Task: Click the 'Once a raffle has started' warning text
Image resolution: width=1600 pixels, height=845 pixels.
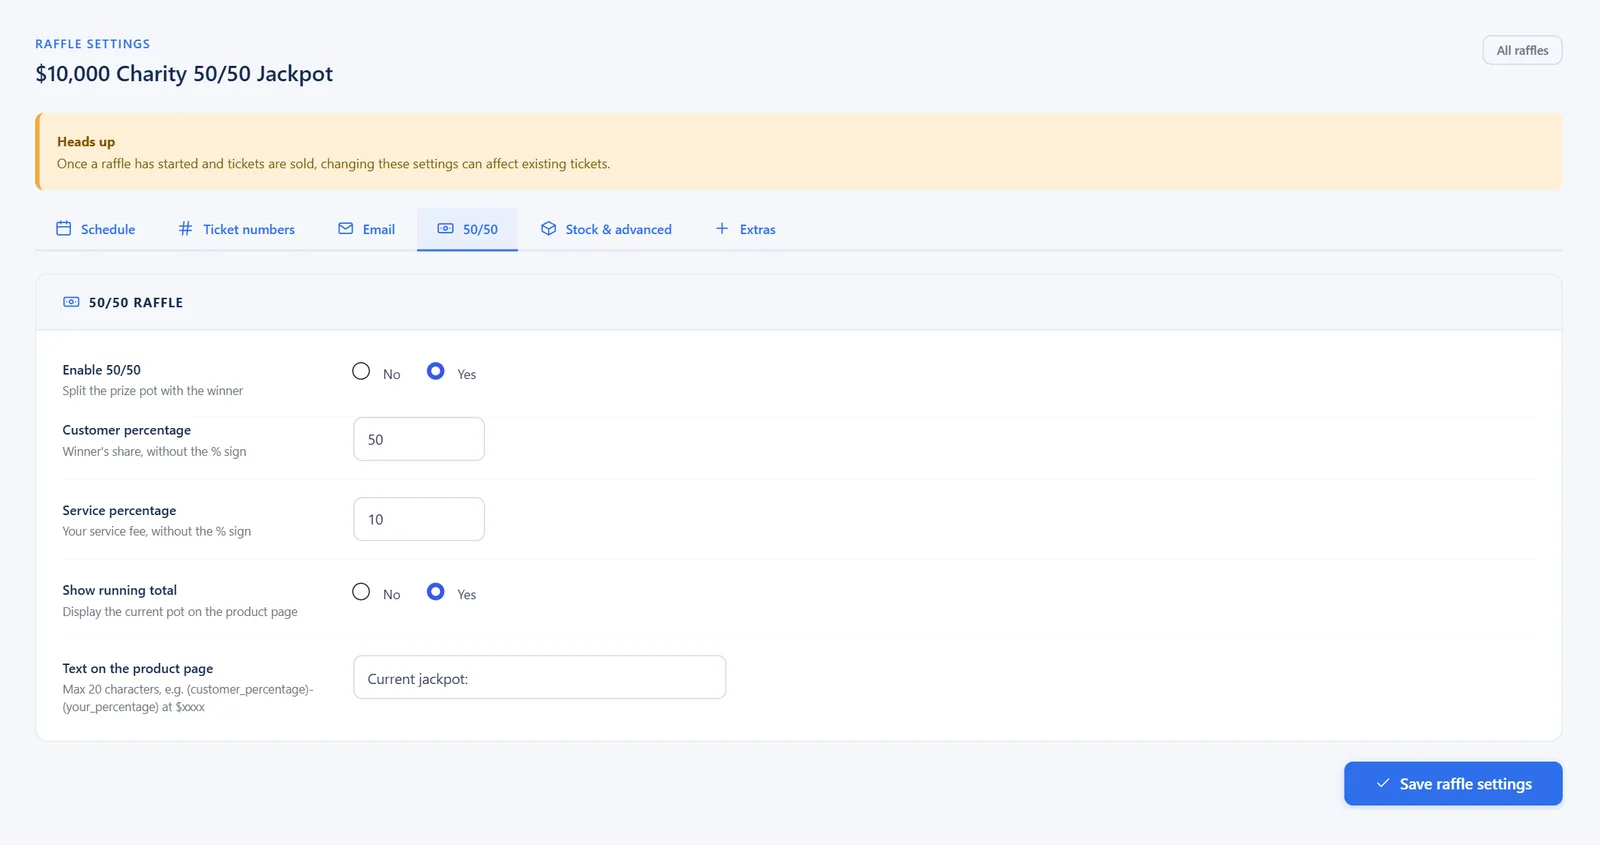Action: [x=333, y=164]
